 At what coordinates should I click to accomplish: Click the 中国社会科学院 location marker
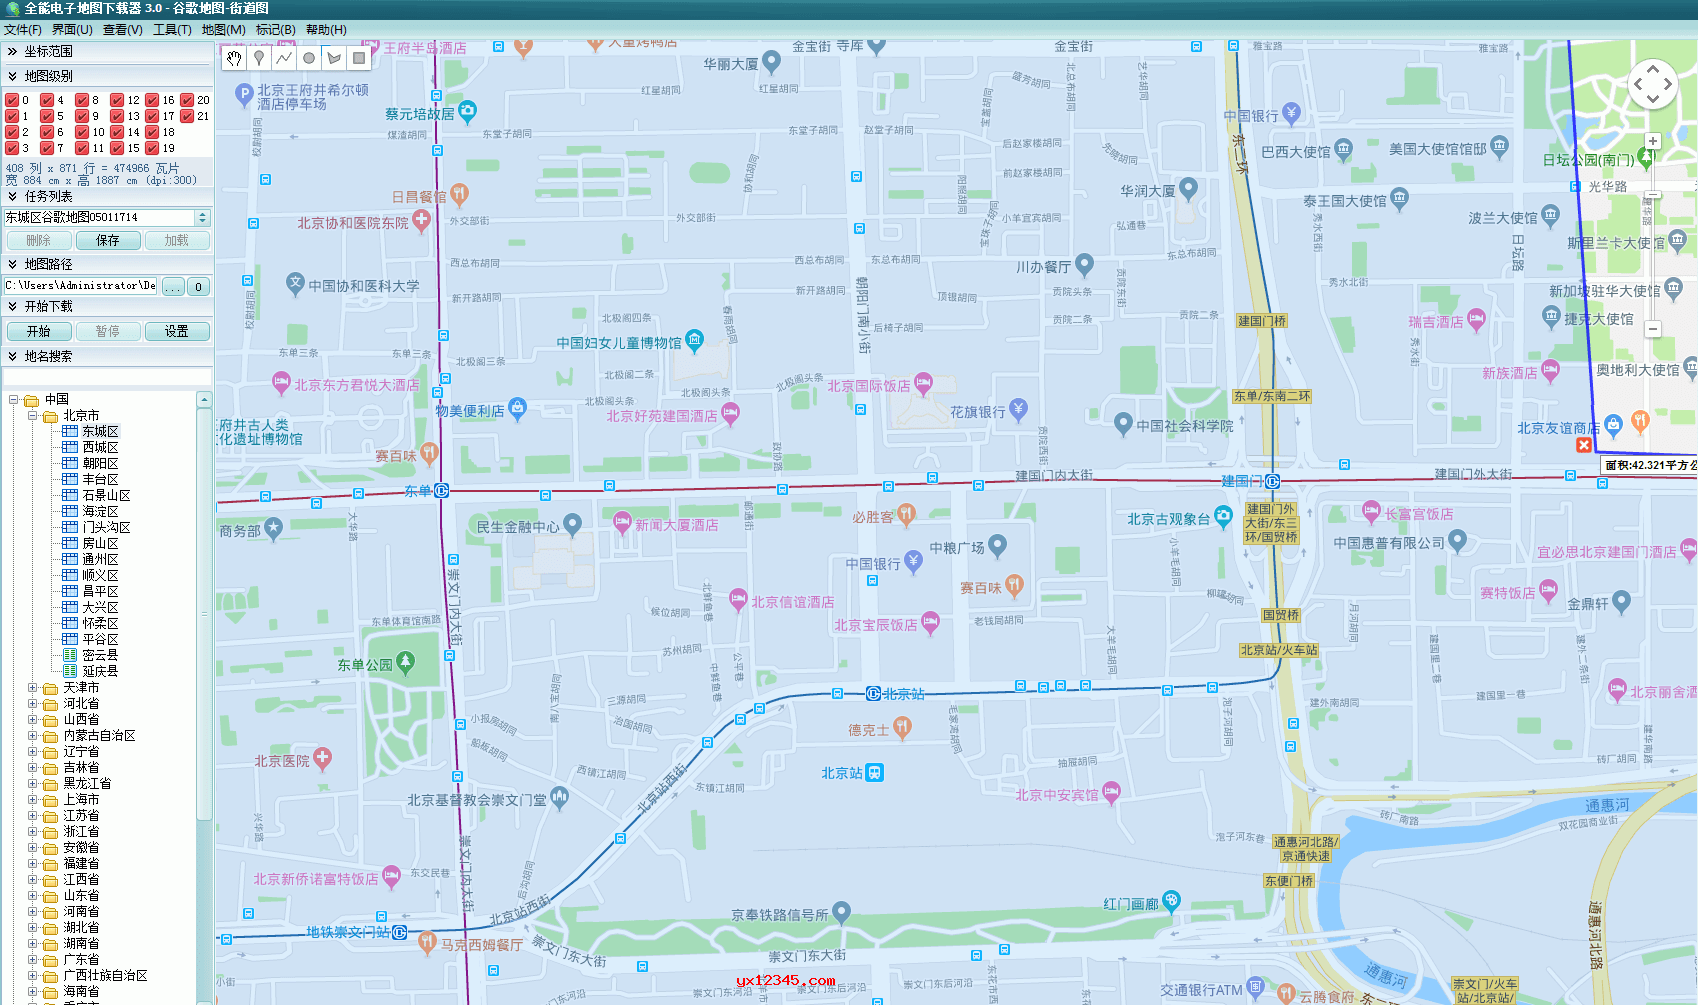[1123, 423]
